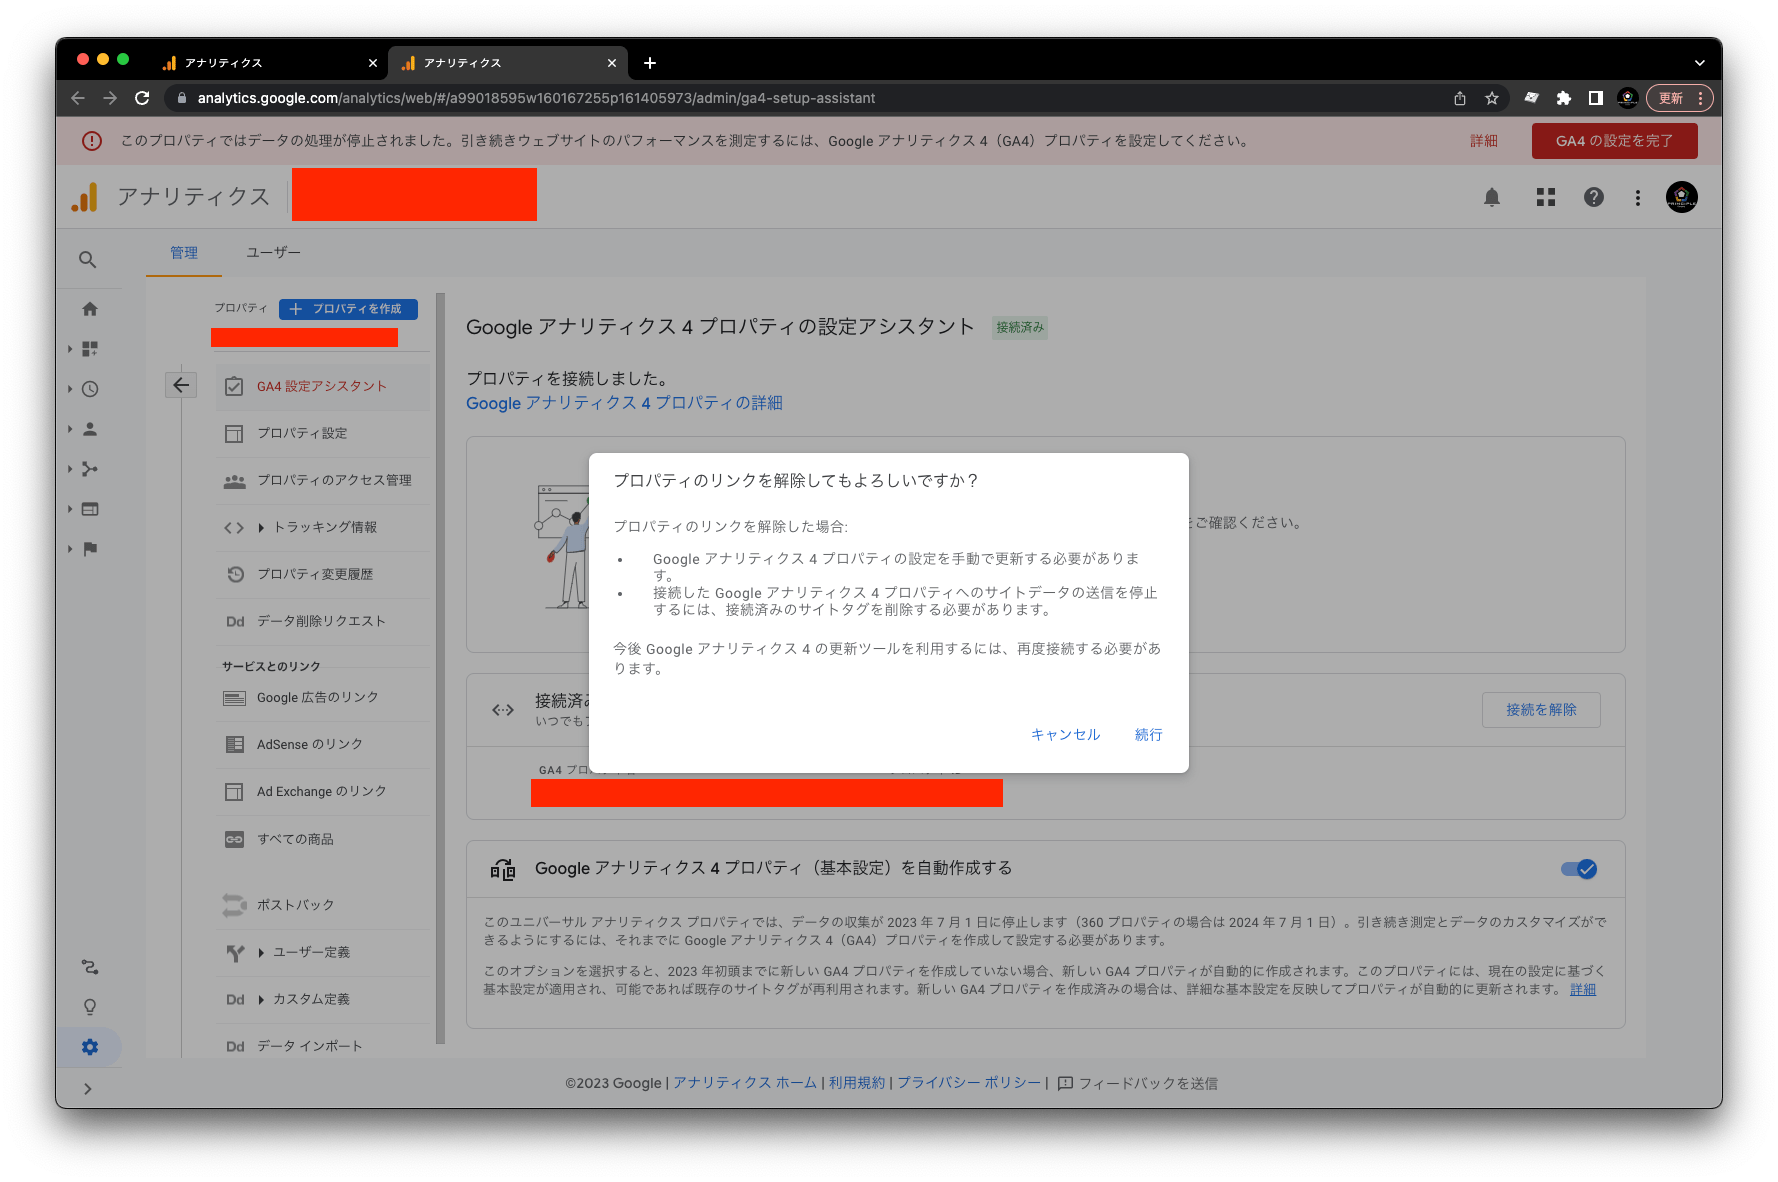Open GA4 設定アシスタント menu item
The image size is (1778, 1182).
pos(322,386)
